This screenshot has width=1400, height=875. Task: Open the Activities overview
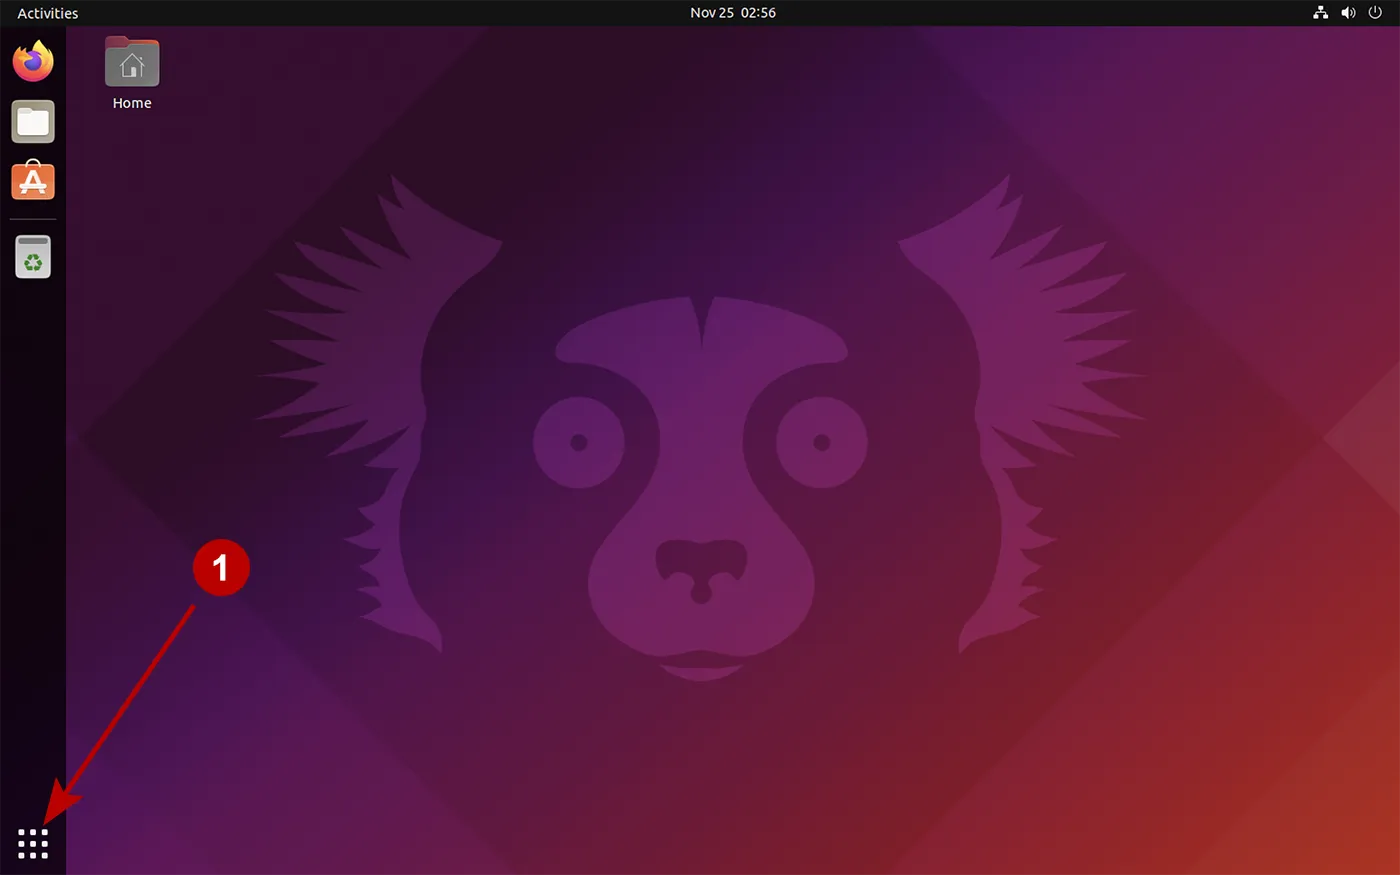point(47,13)
